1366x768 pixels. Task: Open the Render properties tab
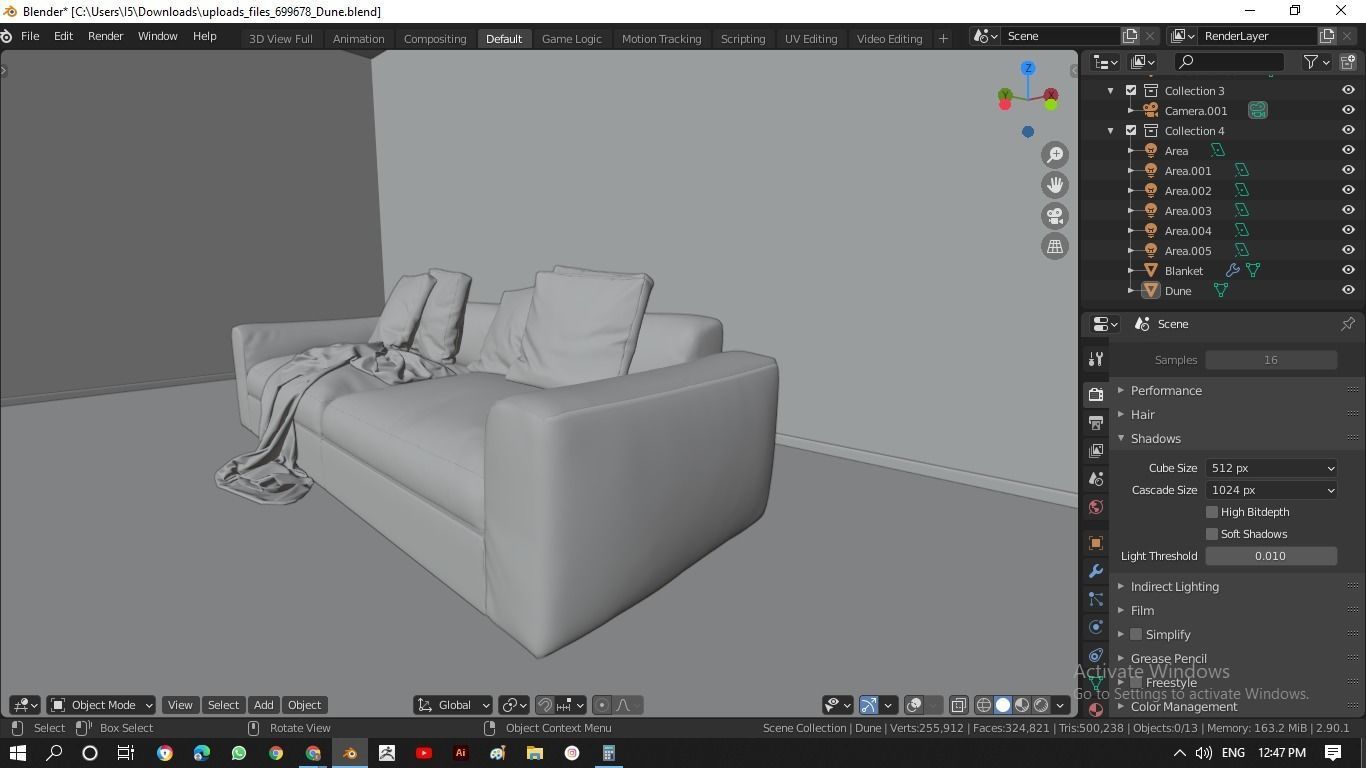(x=1096, y=394)
